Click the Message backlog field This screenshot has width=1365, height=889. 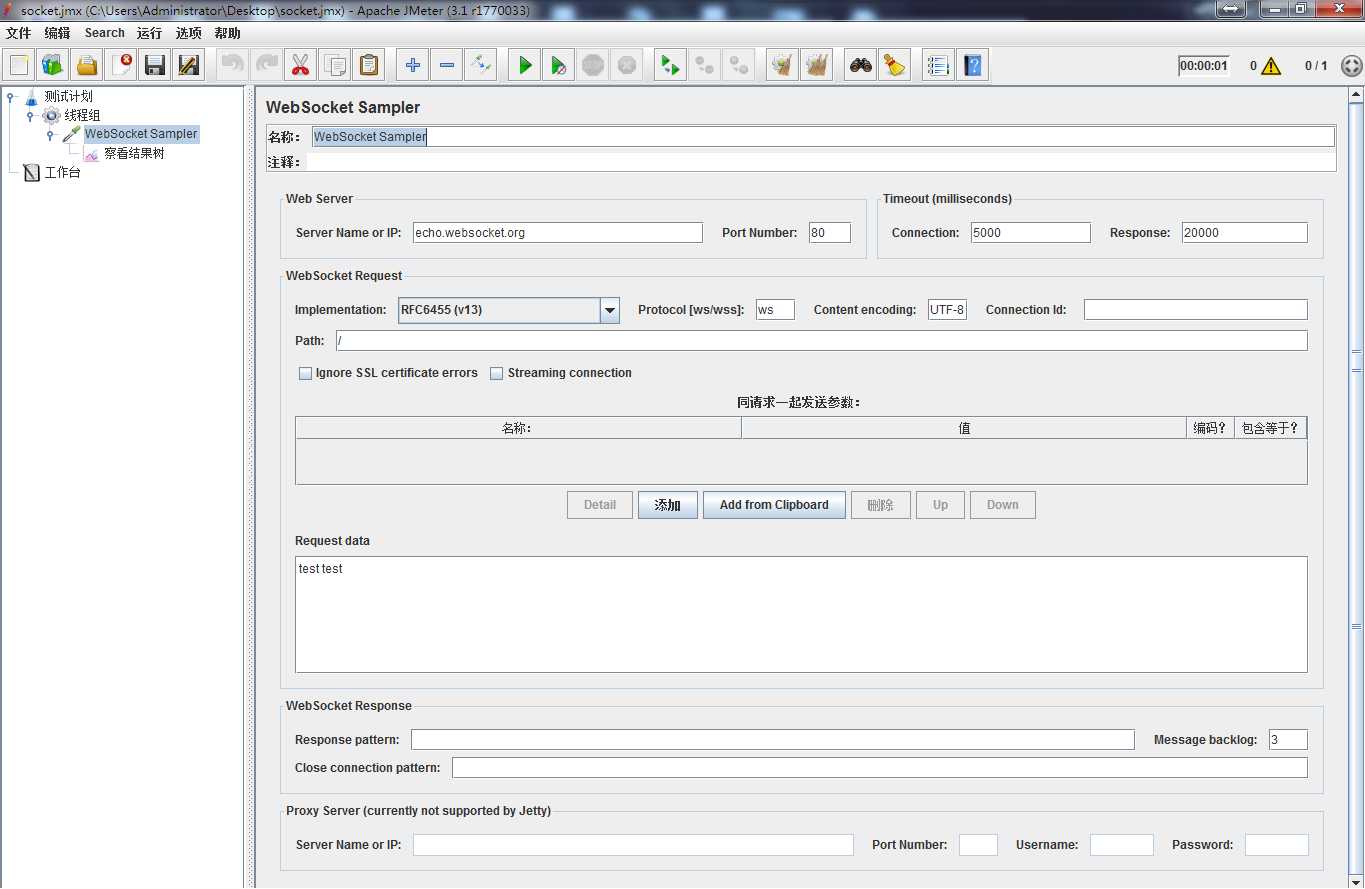point(1288,740)
